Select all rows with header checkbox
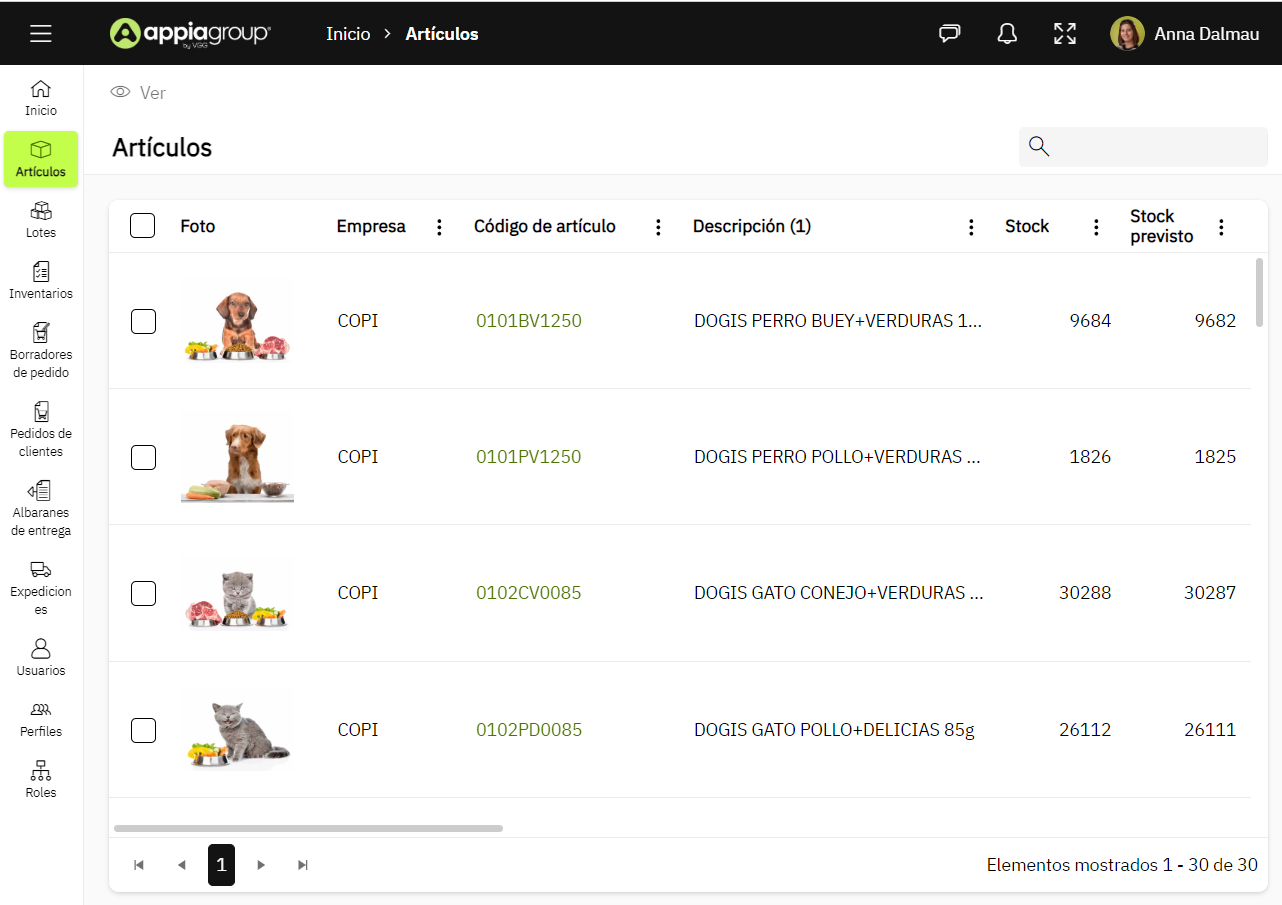This screenshot has width=1282, height=905. [143, 226]
